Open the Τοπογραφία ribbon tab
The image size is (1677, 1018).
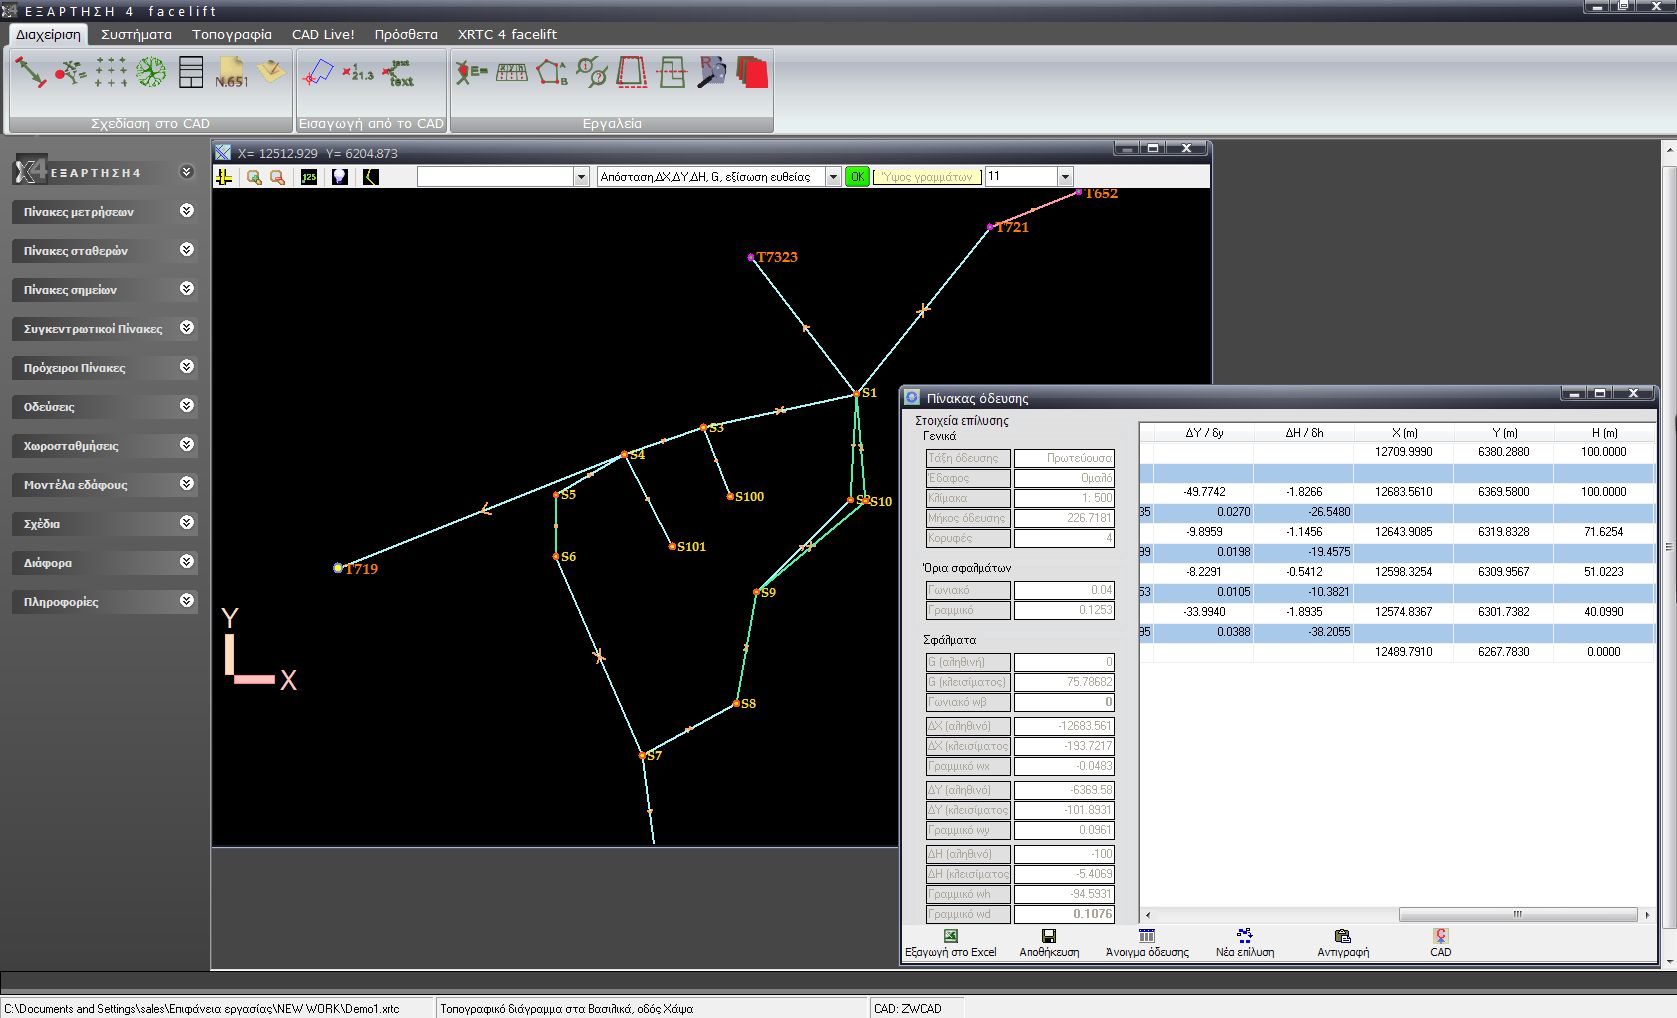coord(232,34)
